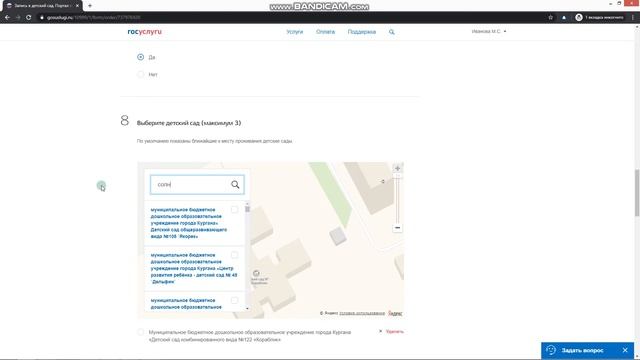The height and width of the screenshot is (360, 640).
Task: Check kindergarten №105 checkbox
Action: pyautogui.click(x=234, y=209)
